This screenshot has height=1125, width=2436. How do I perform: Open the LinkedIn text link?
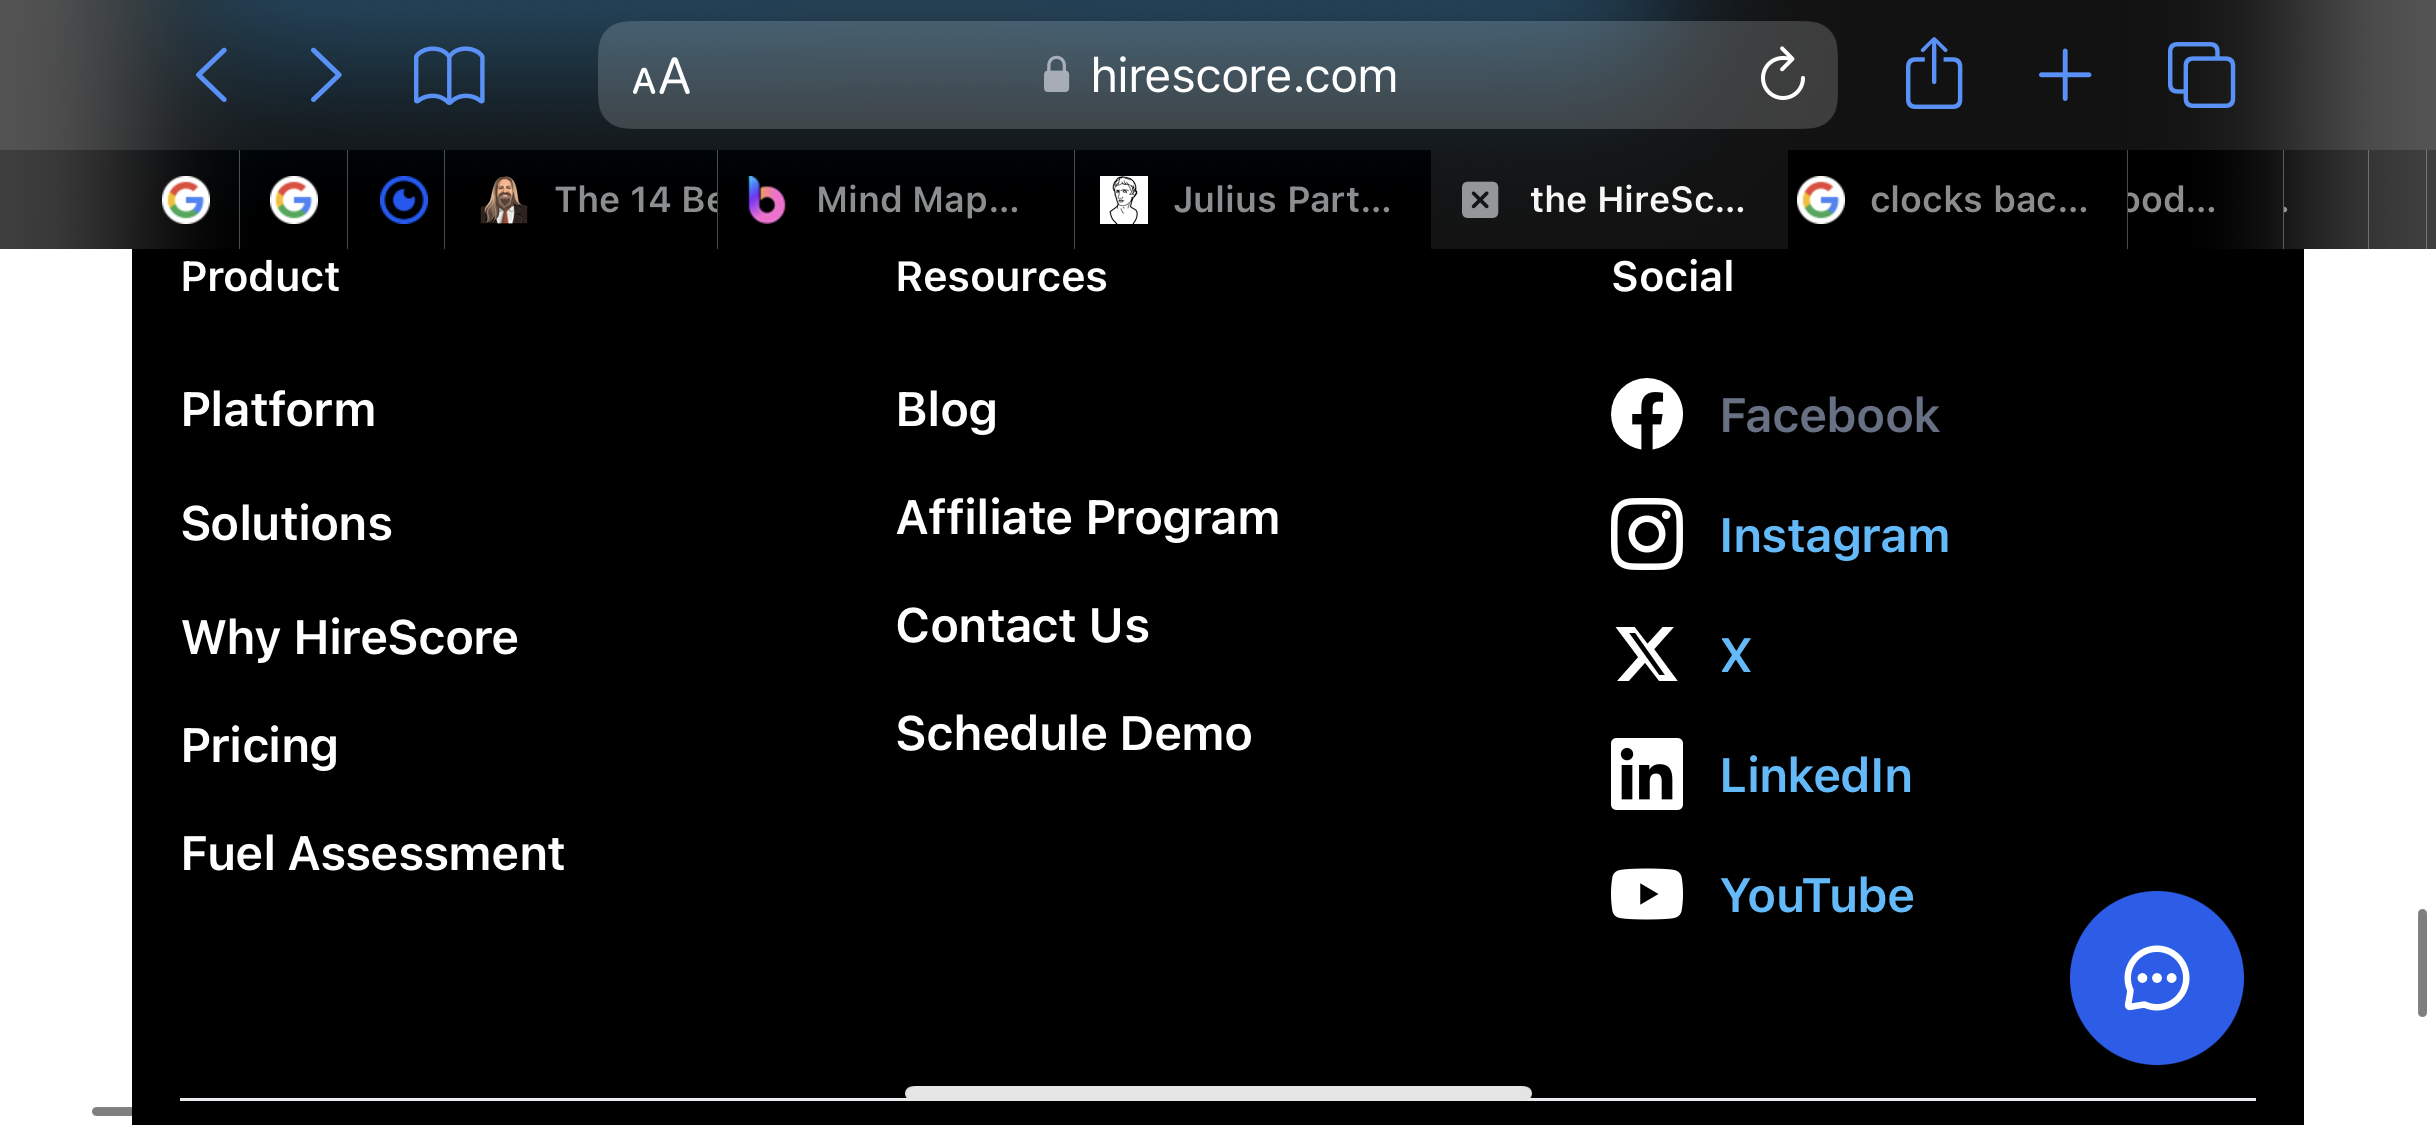tap(1816, 775)
